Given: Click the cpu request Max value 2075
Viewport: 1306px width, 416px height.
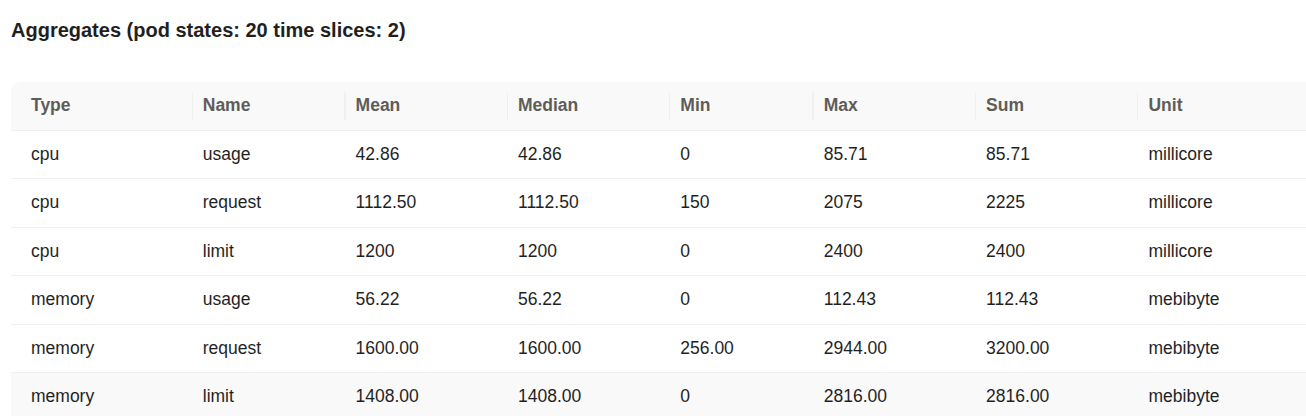Looking at the screenshot, I should [x=845, y=202].
